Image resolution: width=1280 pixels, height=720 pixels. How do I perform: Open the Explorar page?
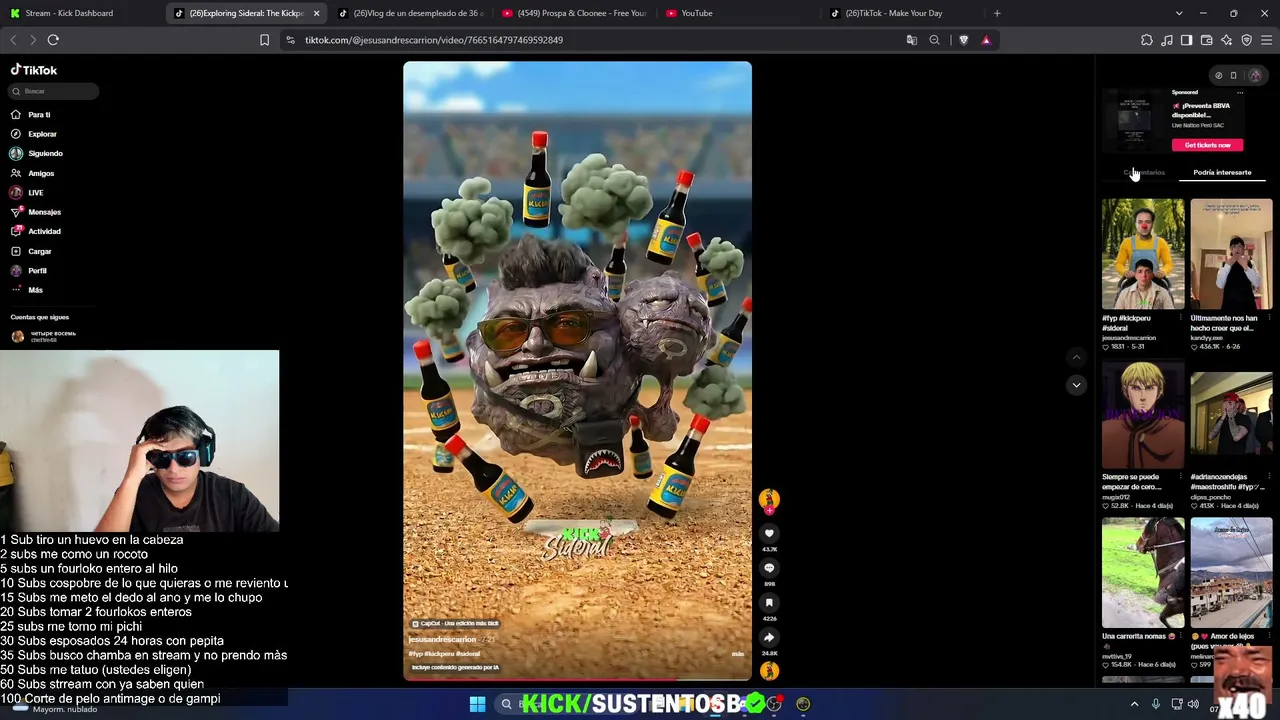pyautogui.click(x=34, y=134)
